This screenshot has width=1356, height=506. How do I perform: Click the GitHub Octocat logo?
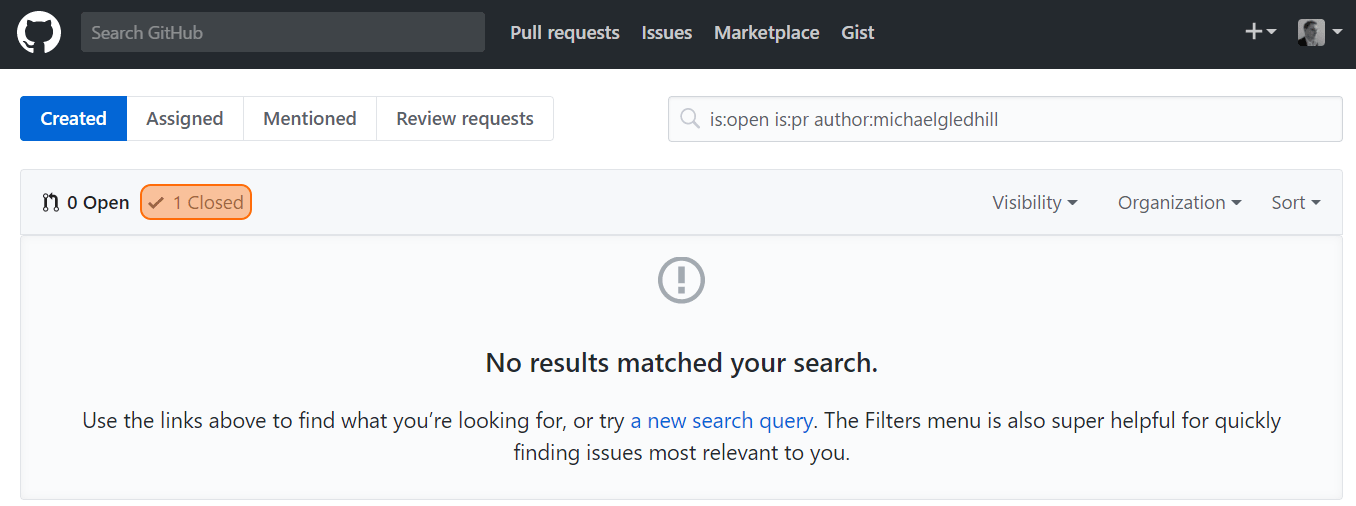click(x=39, y=32)
